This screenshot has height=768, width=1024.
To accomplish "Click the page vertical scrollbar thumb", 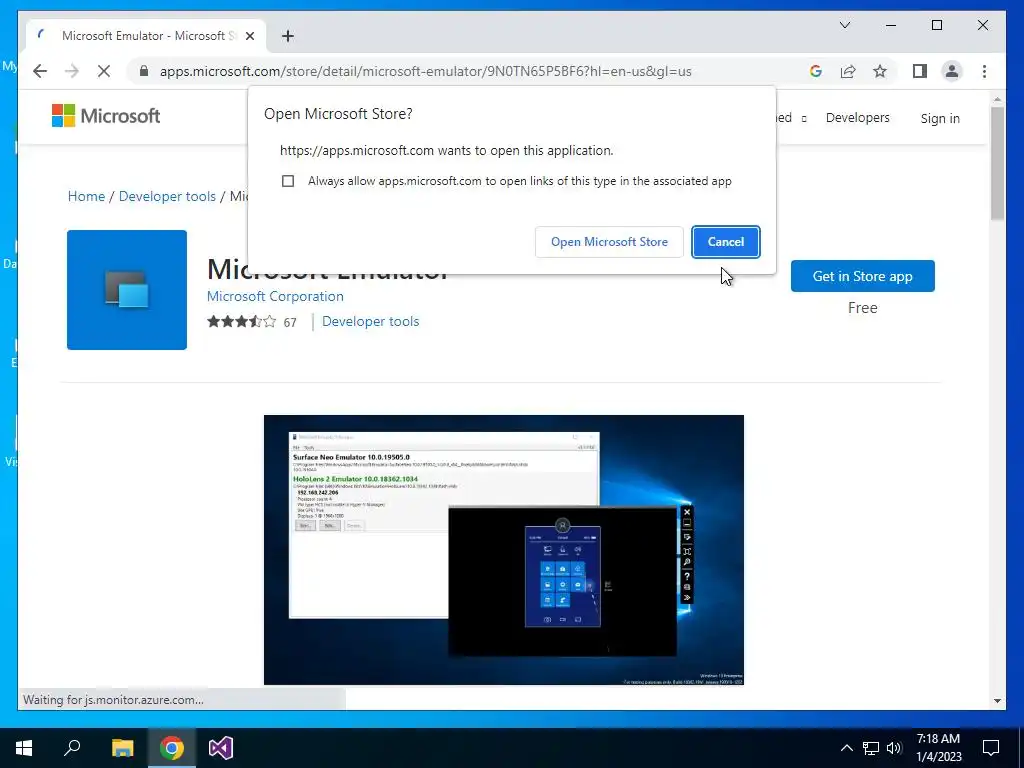I will (x=997, y=163).
